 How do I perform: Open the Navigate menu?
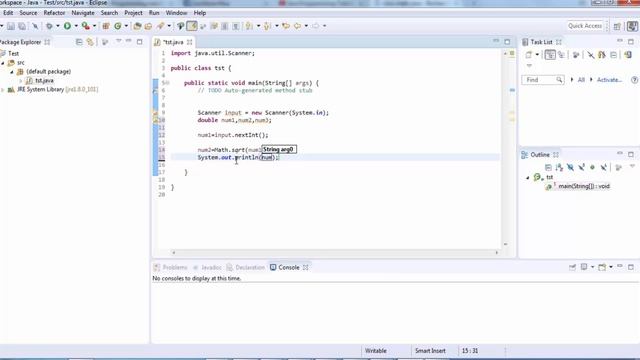tap(83, 13)
